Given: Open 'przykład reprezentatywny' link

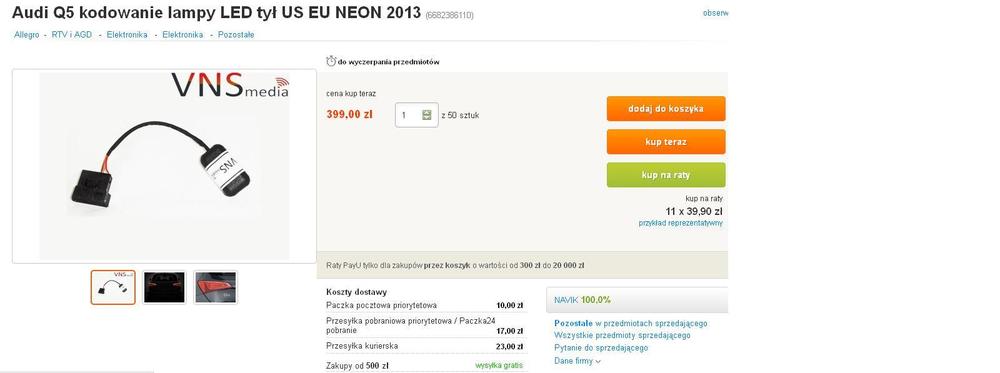Looking at the screenshot, I should 680,223.
